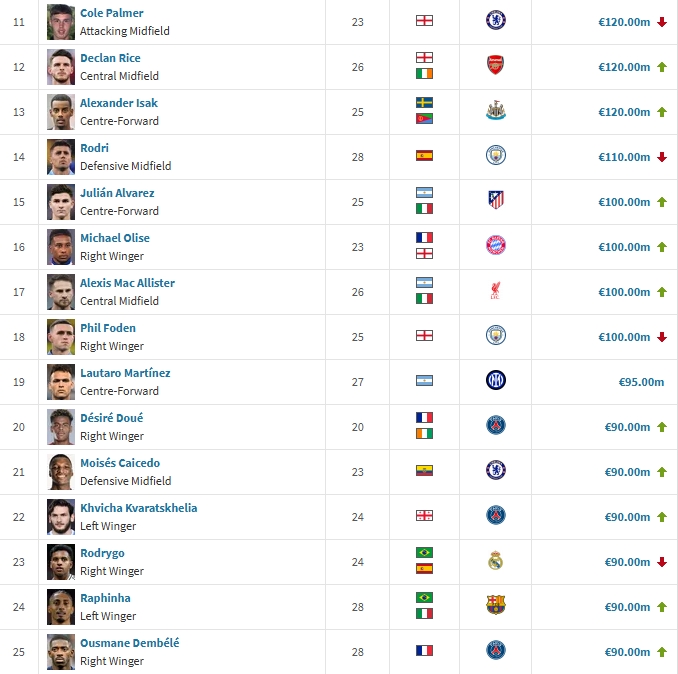
Task: Click the Arsenal club crest in Declan Rice's row
Action: click(x=495, y=66)
